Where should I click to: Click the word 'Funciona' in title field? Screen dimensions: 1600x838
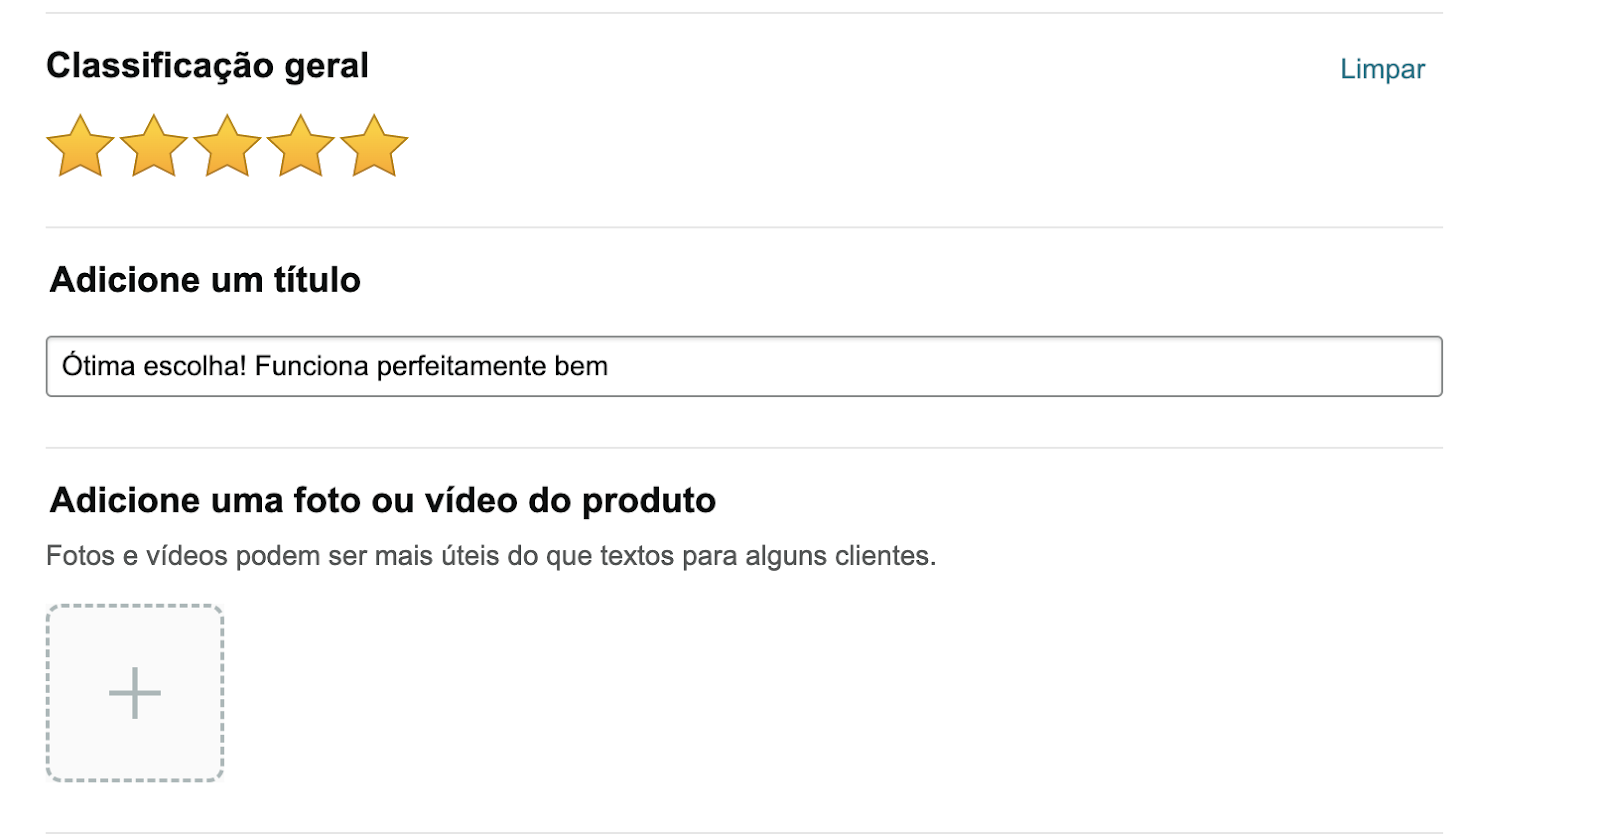pos(311,366)
